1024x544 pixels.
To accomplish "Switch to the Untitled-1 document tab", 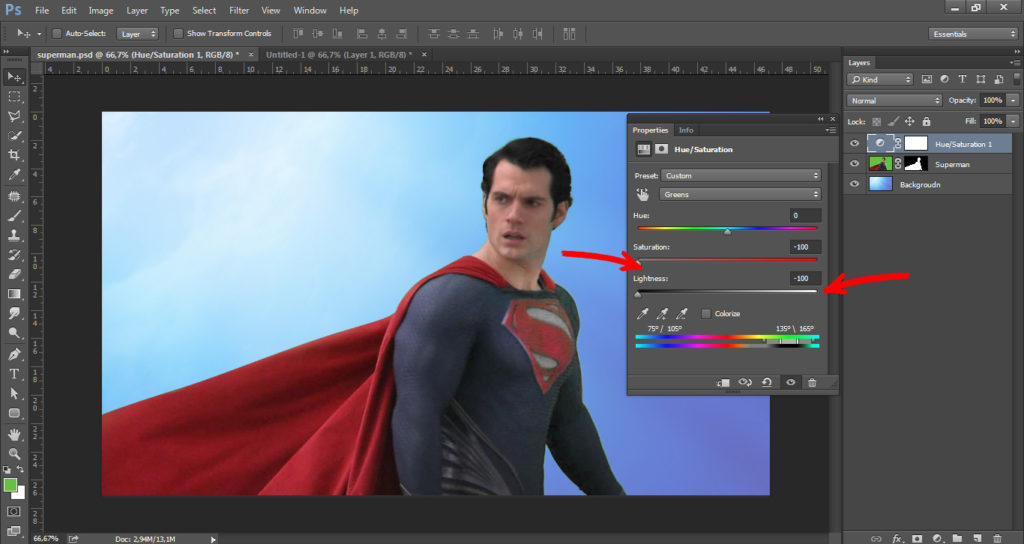I will pos(338,55).
